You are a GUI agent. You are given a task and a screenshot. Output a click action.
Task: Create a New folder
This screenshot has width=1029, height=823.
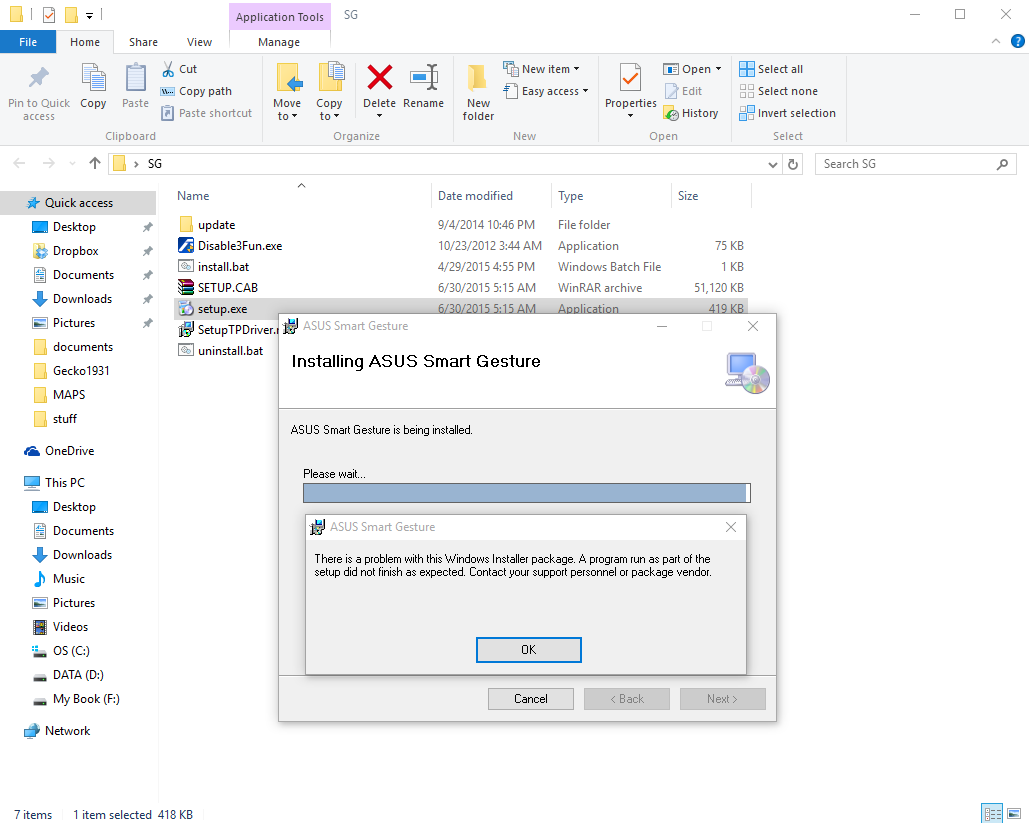[478, 92]
